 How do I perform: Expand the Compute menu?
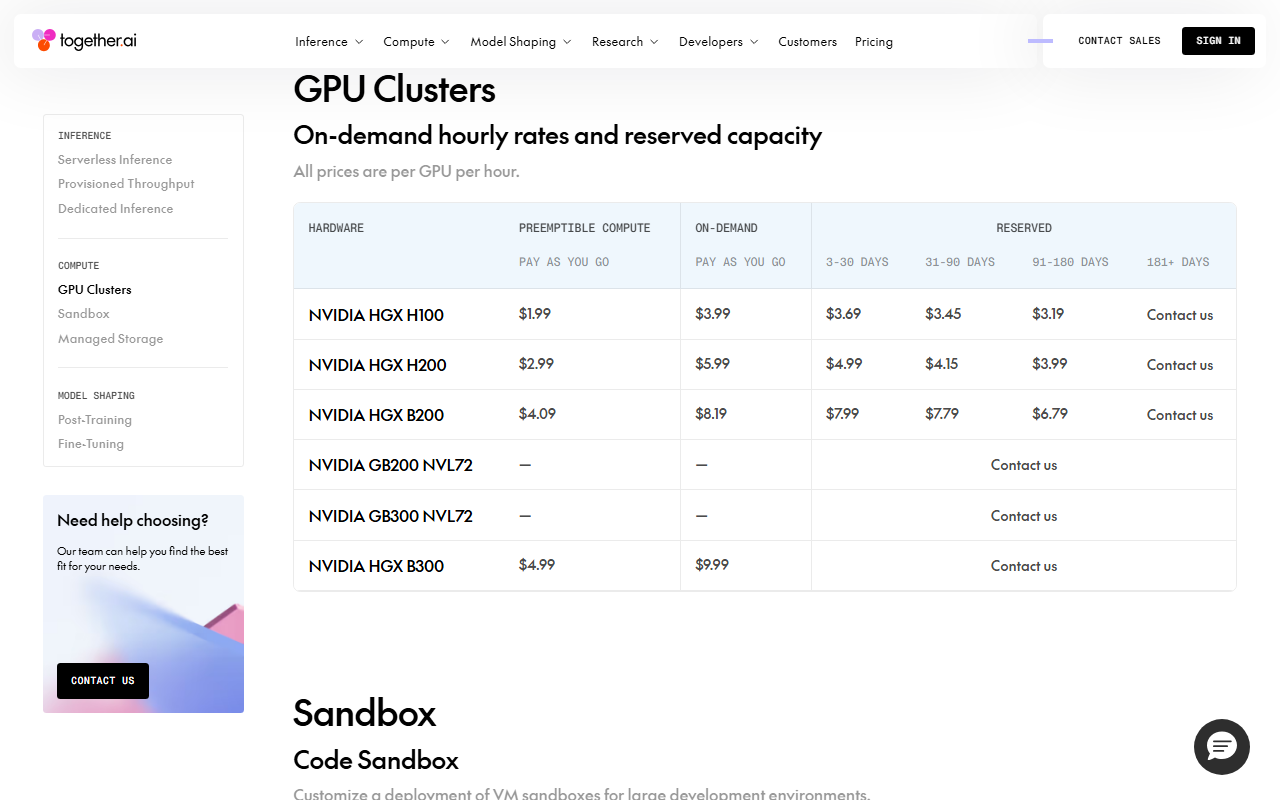[416, 42]
